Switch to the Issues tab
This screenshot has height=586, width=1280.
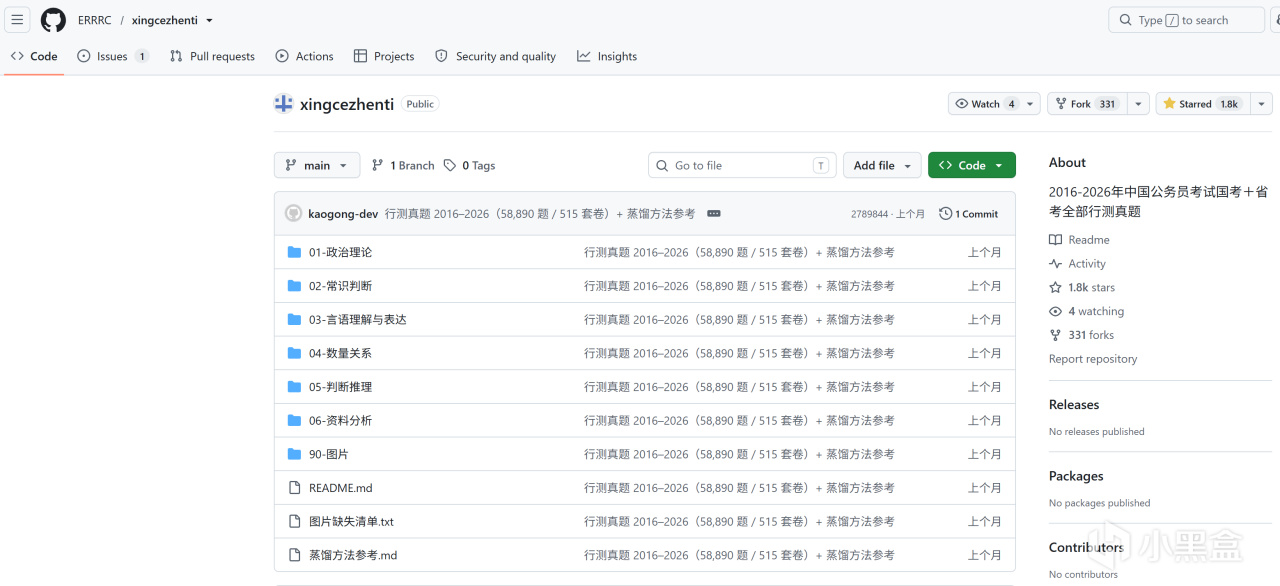click(x=113, y=56)
